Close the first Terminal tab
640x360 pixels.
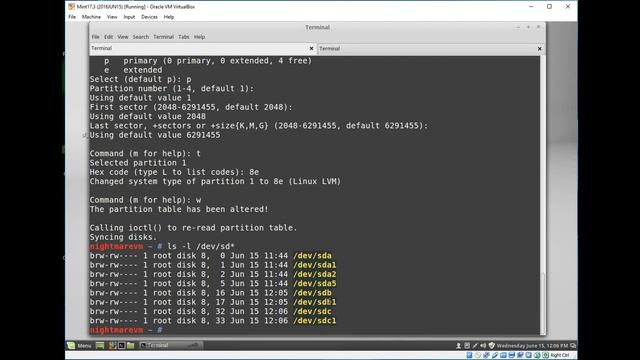click(311, 48)
